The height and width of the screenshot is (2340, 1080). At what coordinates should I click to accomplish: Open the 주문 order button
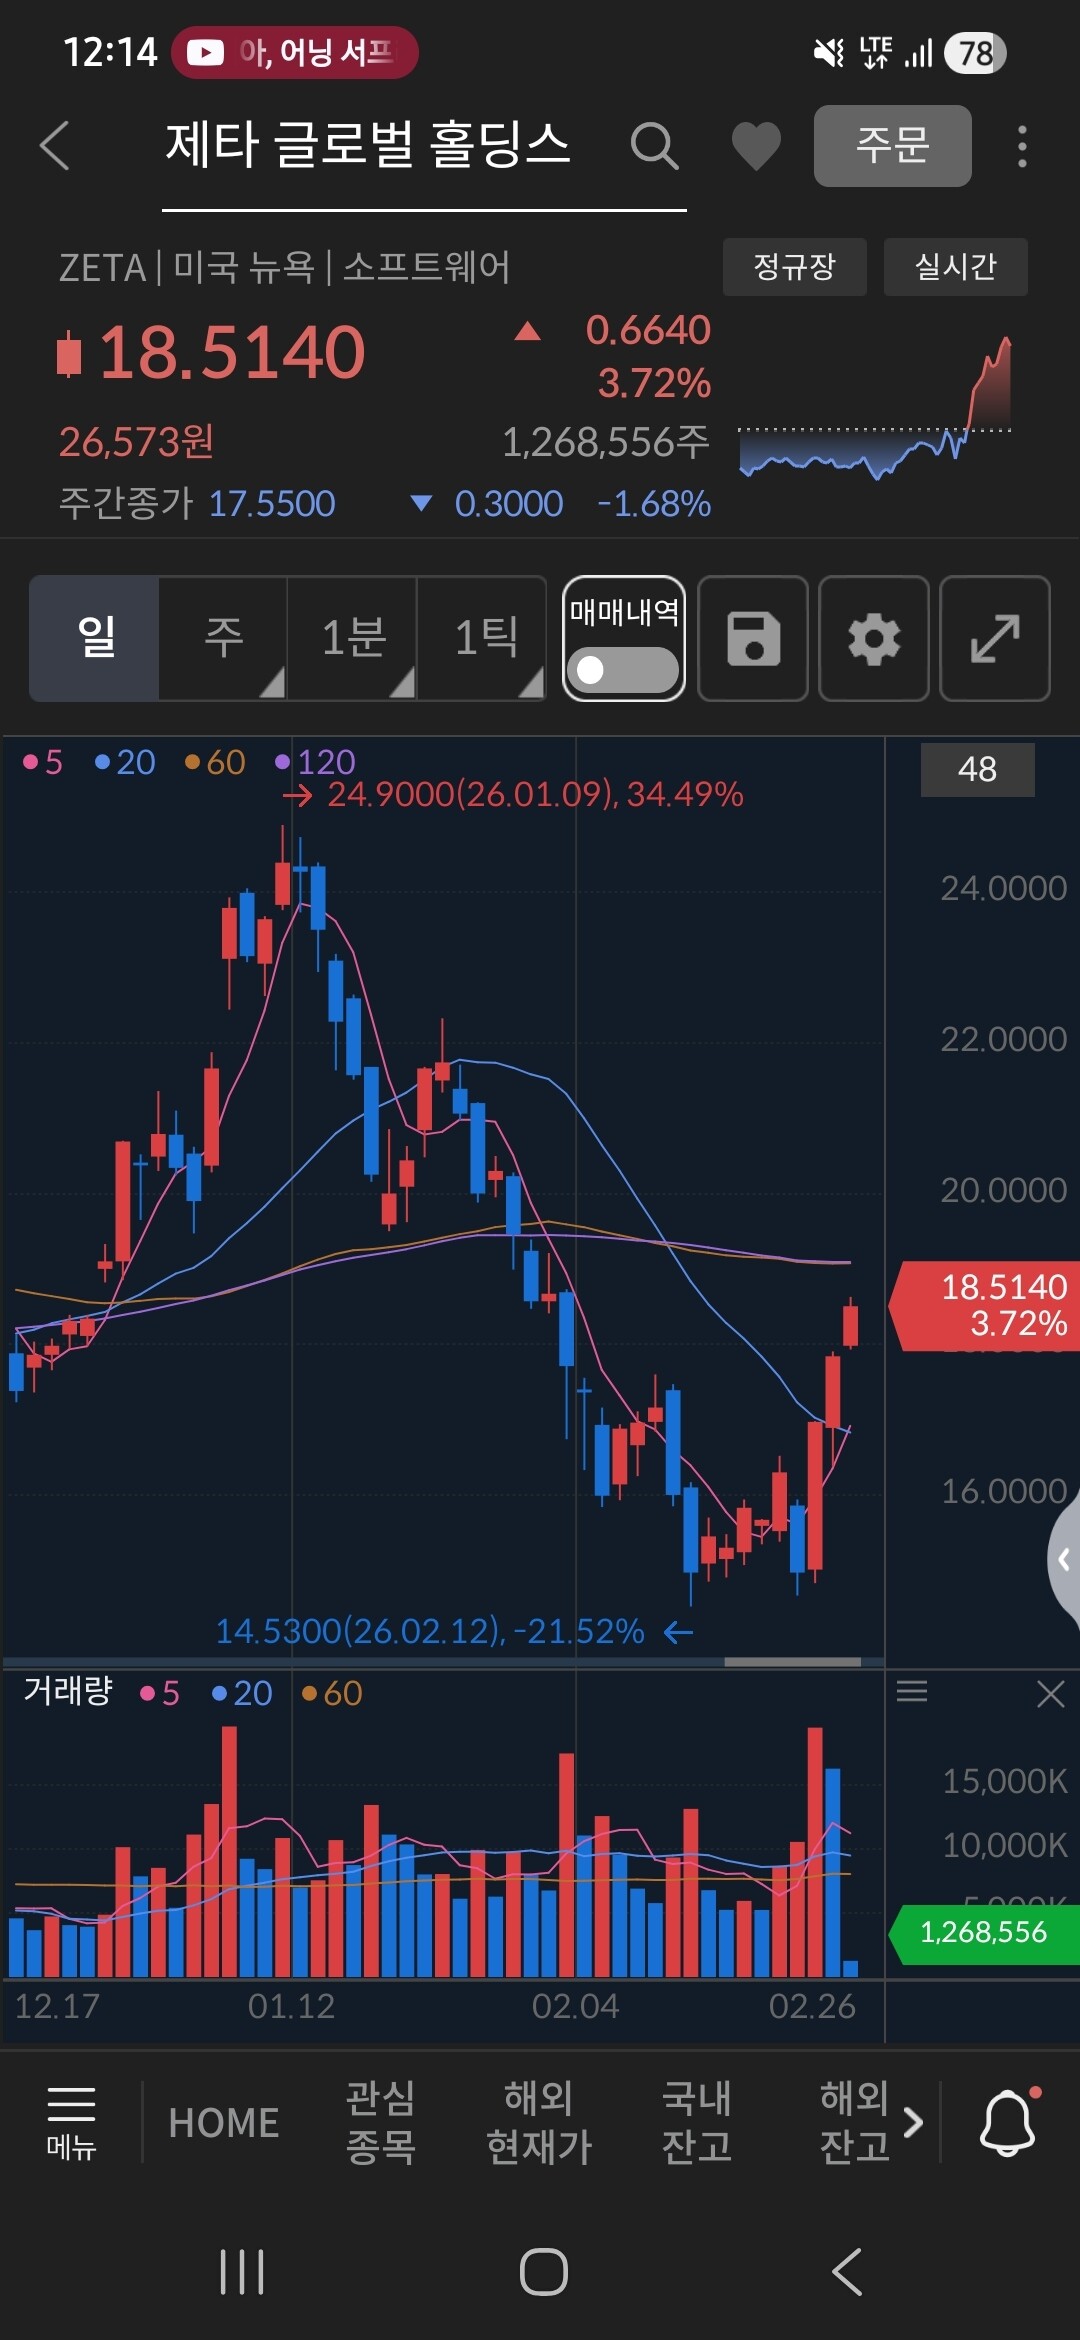[x=892, y=146]
